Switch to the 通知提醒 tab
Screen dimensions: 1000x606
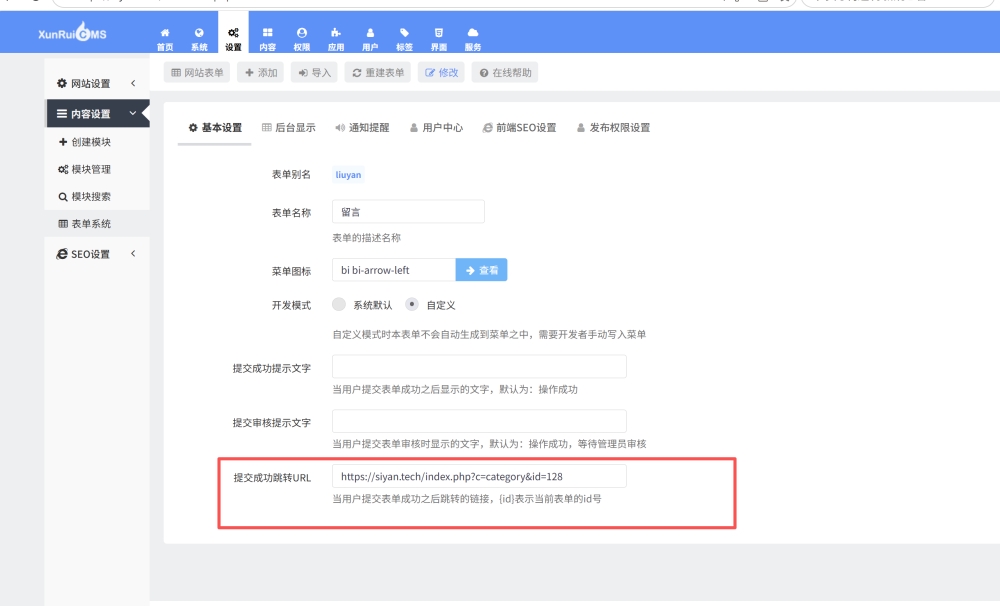[x=362, y=128]
